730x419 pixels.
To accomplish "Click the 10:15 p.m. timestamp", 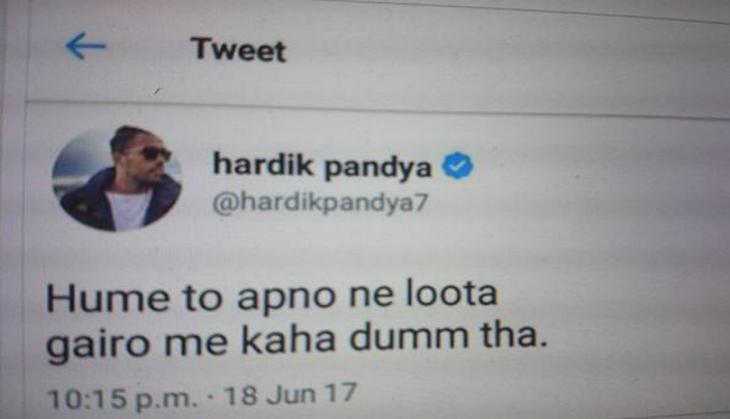I will 122,399.
